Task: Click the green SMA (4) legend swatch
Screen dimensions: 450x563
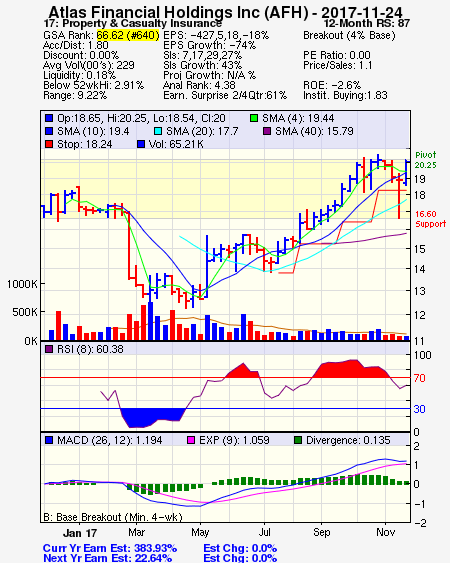Action: [x=254, y=118]
